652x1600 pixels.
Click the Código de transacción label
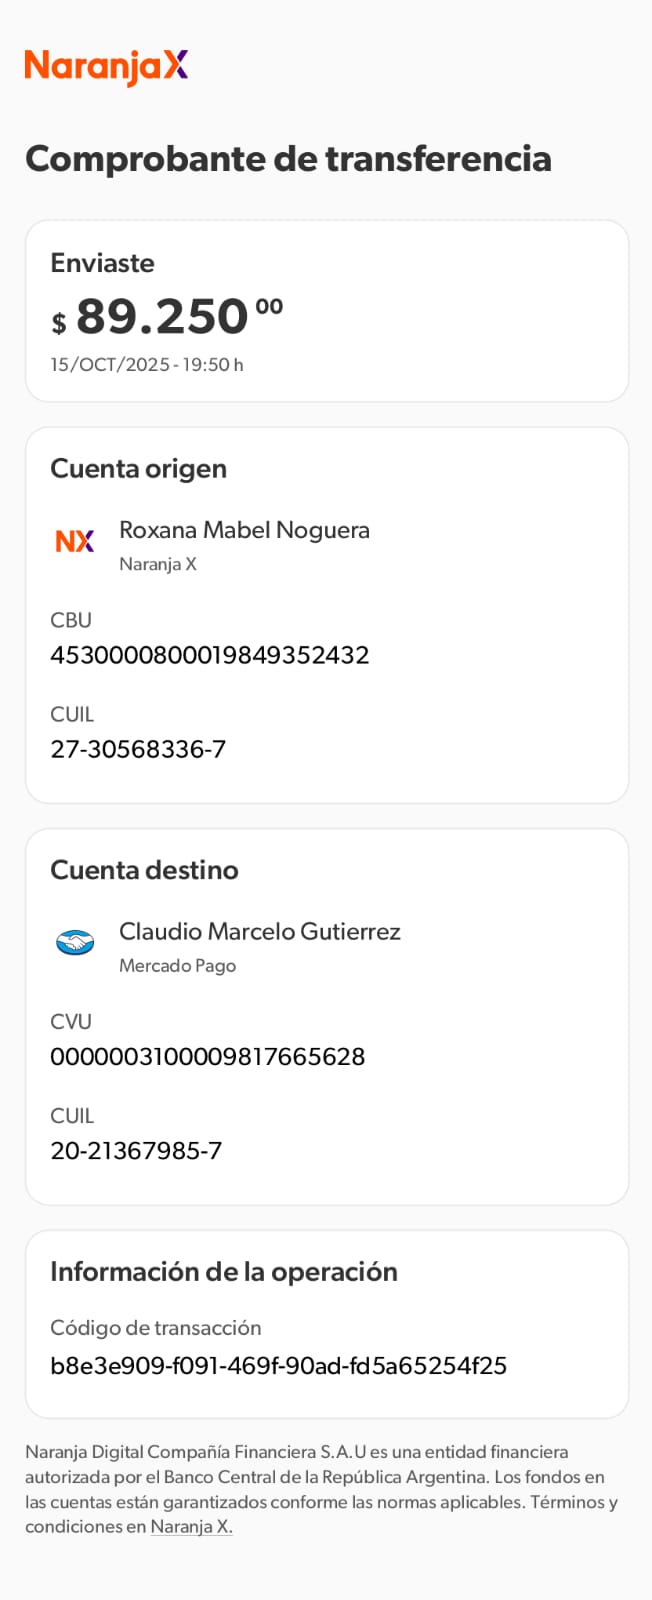155,1328
